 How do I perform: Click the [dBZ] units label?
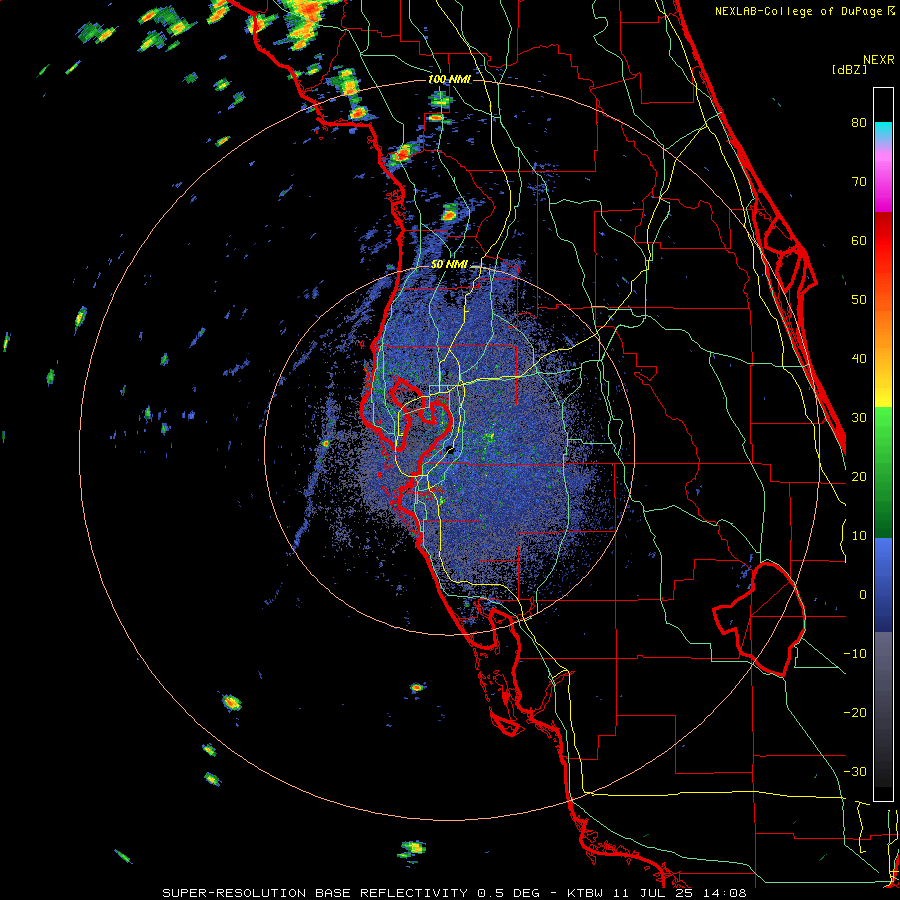tap(849, 69)
